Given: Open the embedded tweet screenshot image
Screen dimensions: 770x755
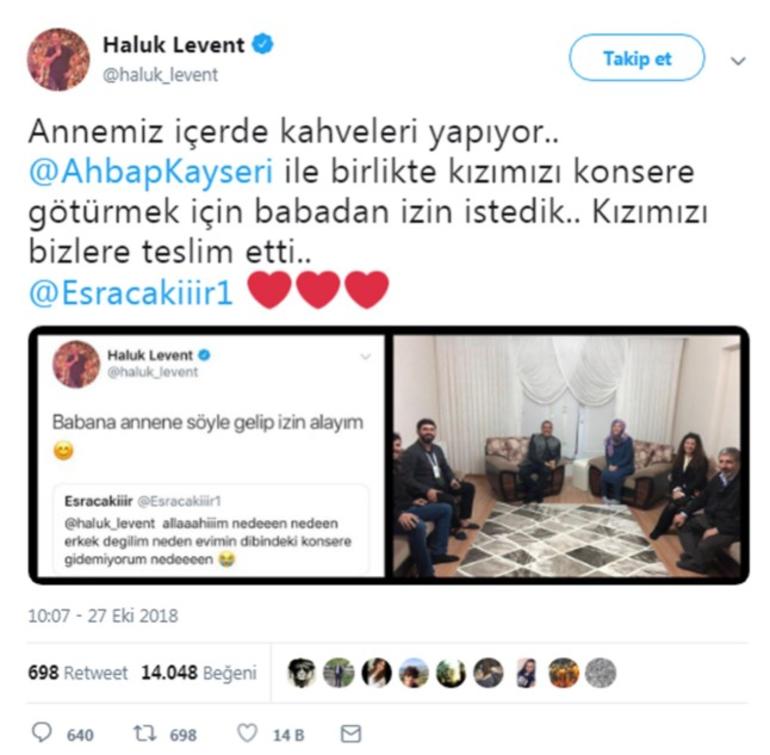Looking at the screenshot, I should click(211, 456).
